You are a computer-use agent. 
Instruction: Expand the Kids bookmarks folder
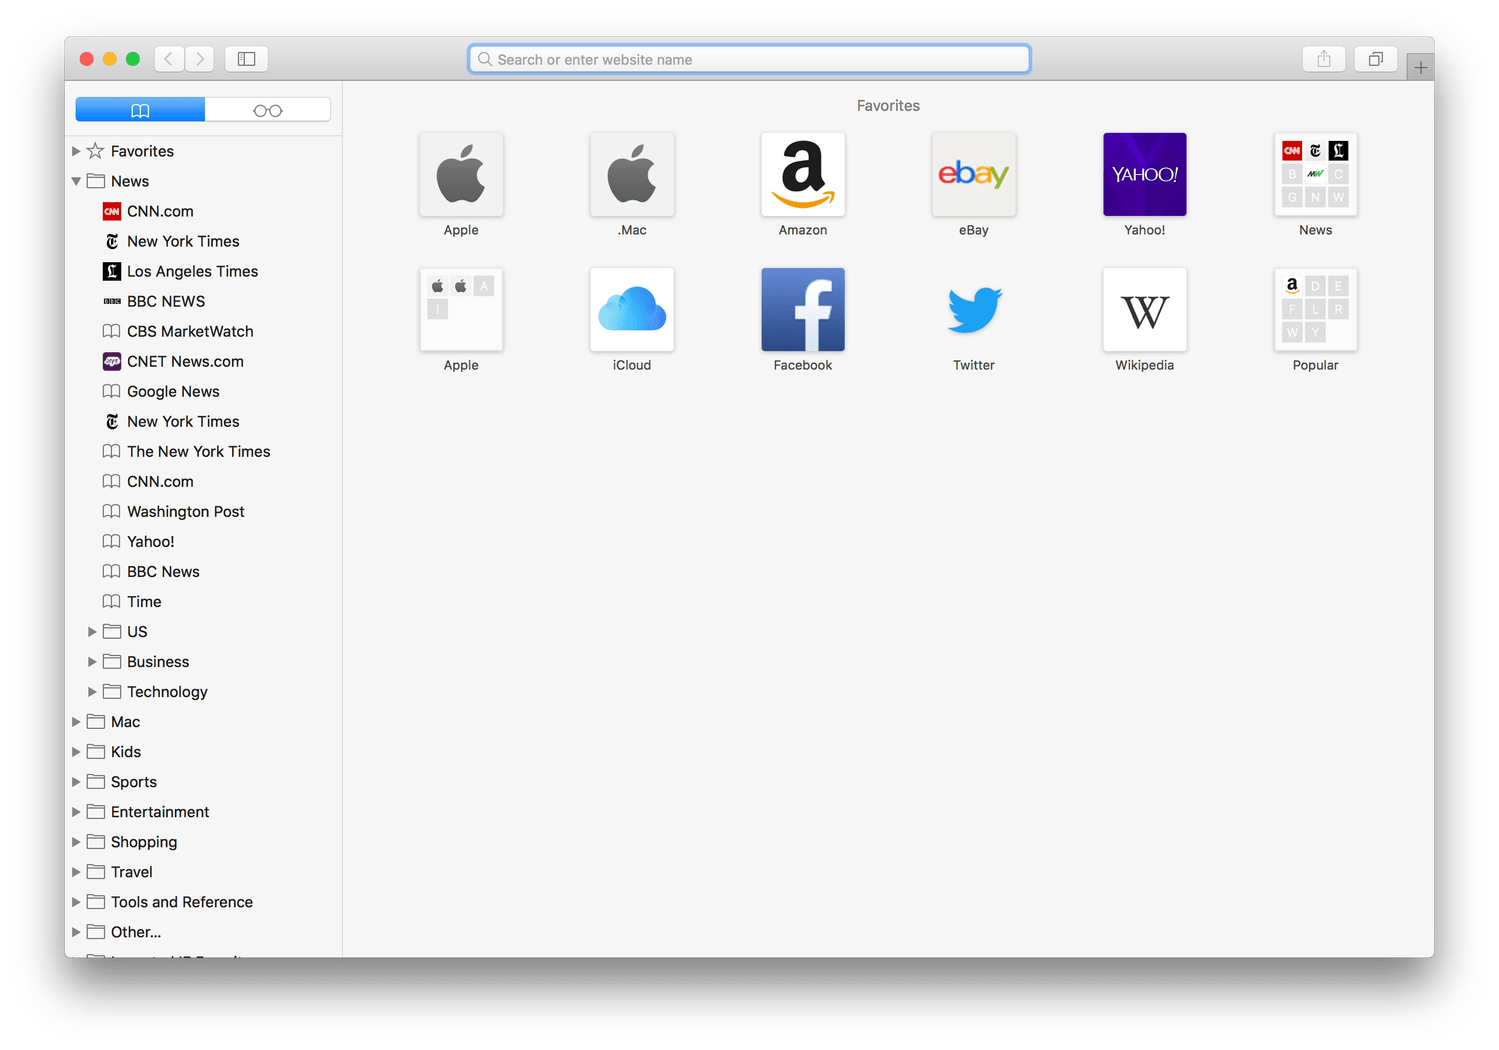(x=76, y=751)
